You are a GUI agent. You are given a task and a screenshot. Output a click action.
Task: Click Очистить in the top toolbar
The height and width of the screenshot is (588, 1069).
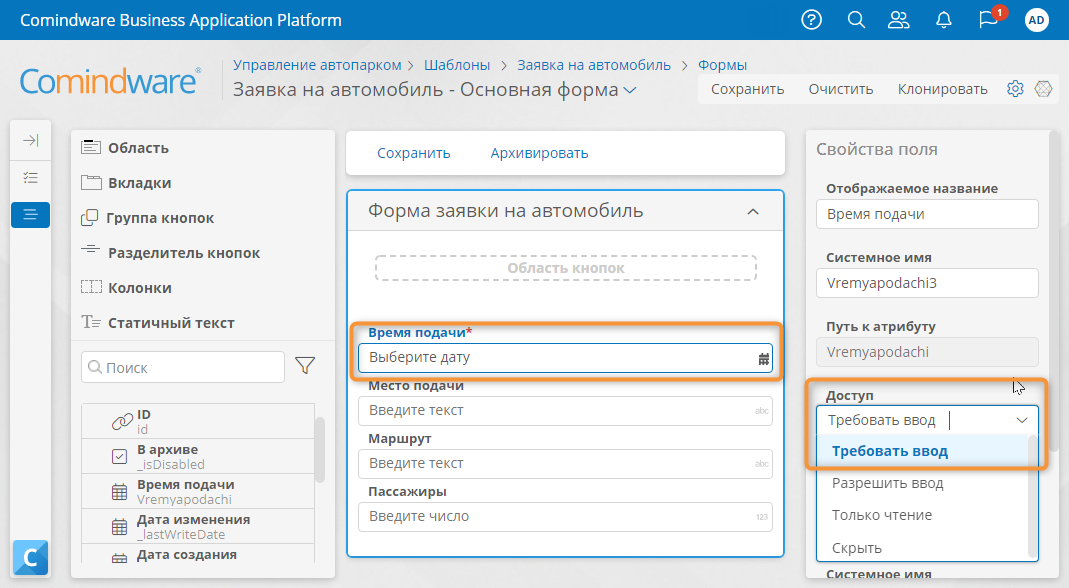841,89
